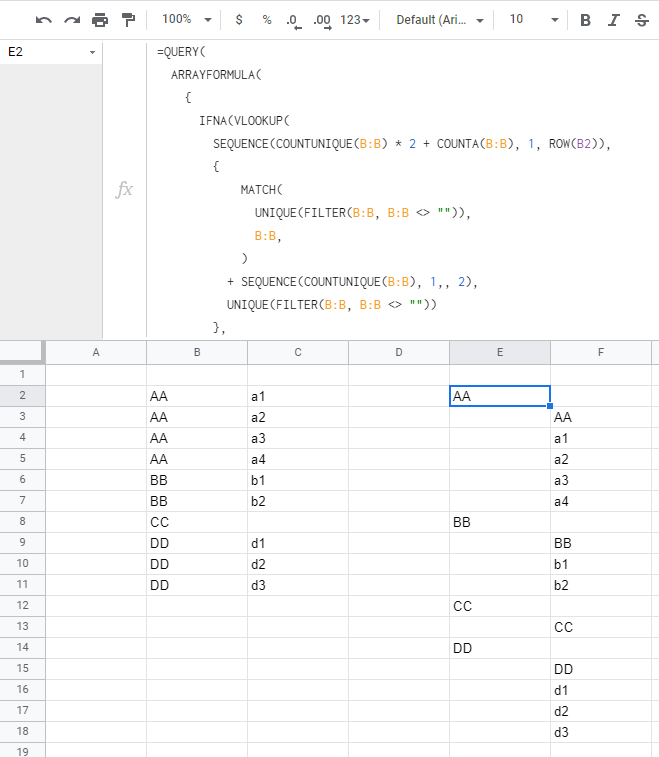
Task: Select column D header
Action: (x=399, y=352)
